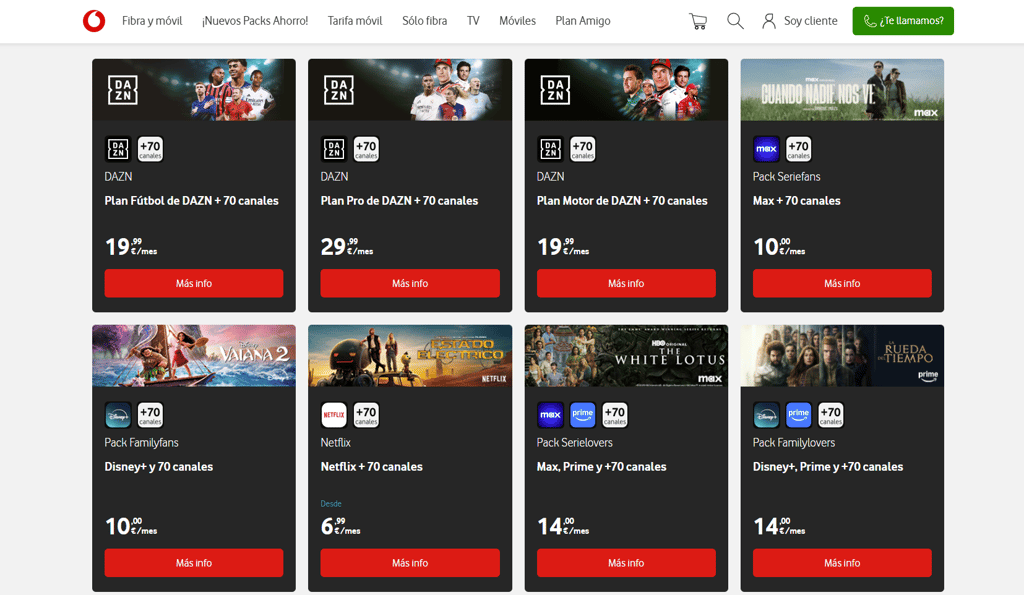
Task: Click Max icon in Pack Seriefans card
Action: coord(766,149)
